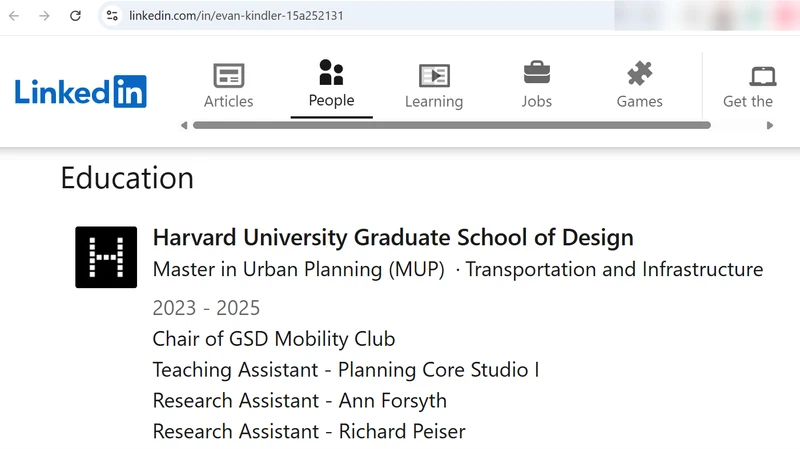Open the Games puzzle piece icon
Image resolution: width=800 pixels, height=449 pixels.
(639, 74)
